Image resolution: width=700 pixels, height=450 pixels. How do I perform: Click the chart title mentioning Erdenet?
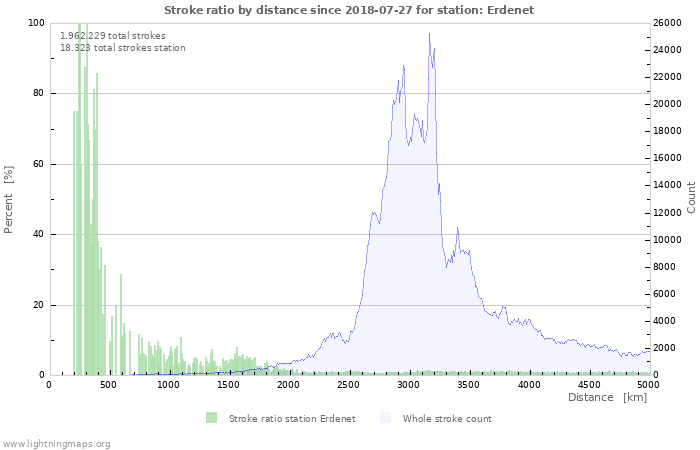349,10
